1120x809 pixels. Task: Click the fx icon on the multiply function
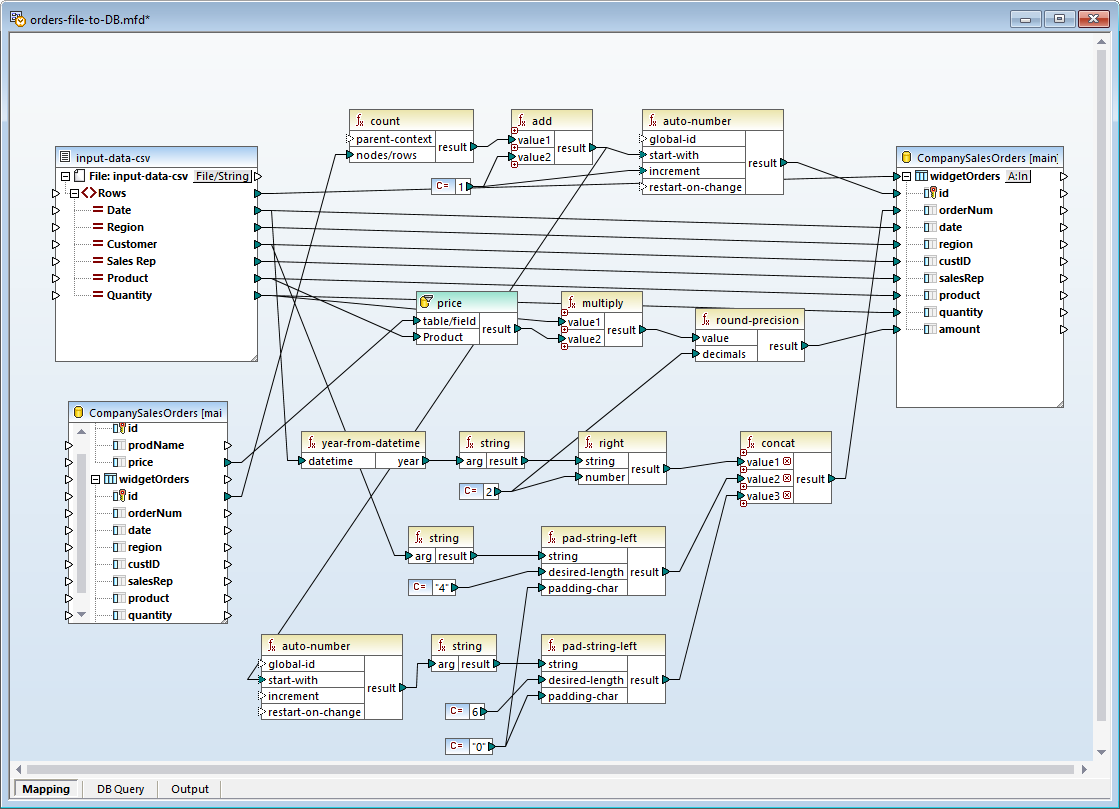[572, 303]
